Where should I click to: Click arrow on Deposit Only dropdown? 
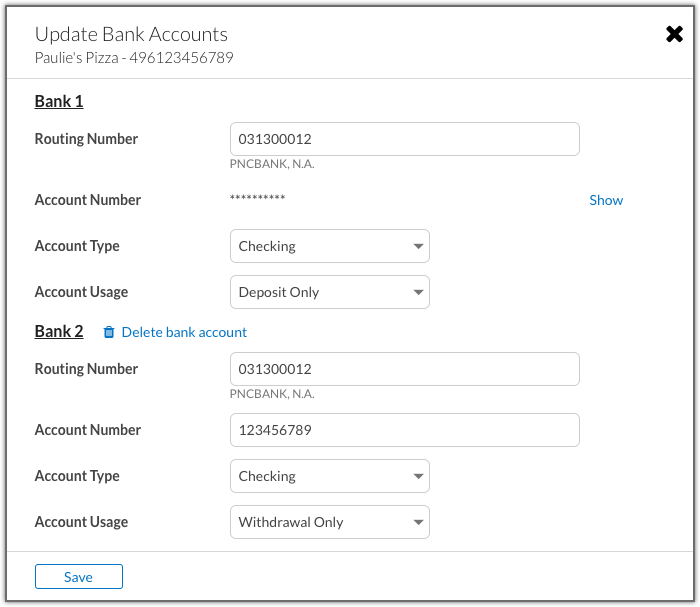(418, 292)
